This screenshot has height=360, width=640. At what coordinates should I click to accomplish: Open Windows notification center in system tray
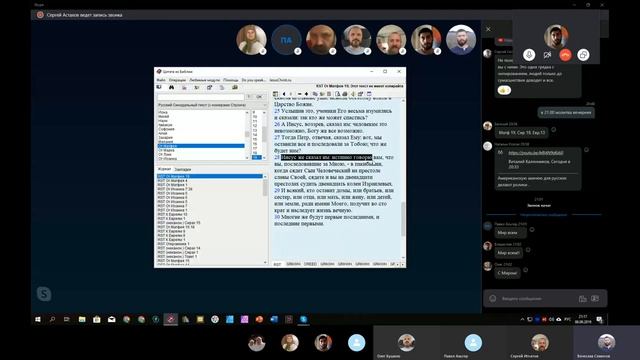(600, 320)
